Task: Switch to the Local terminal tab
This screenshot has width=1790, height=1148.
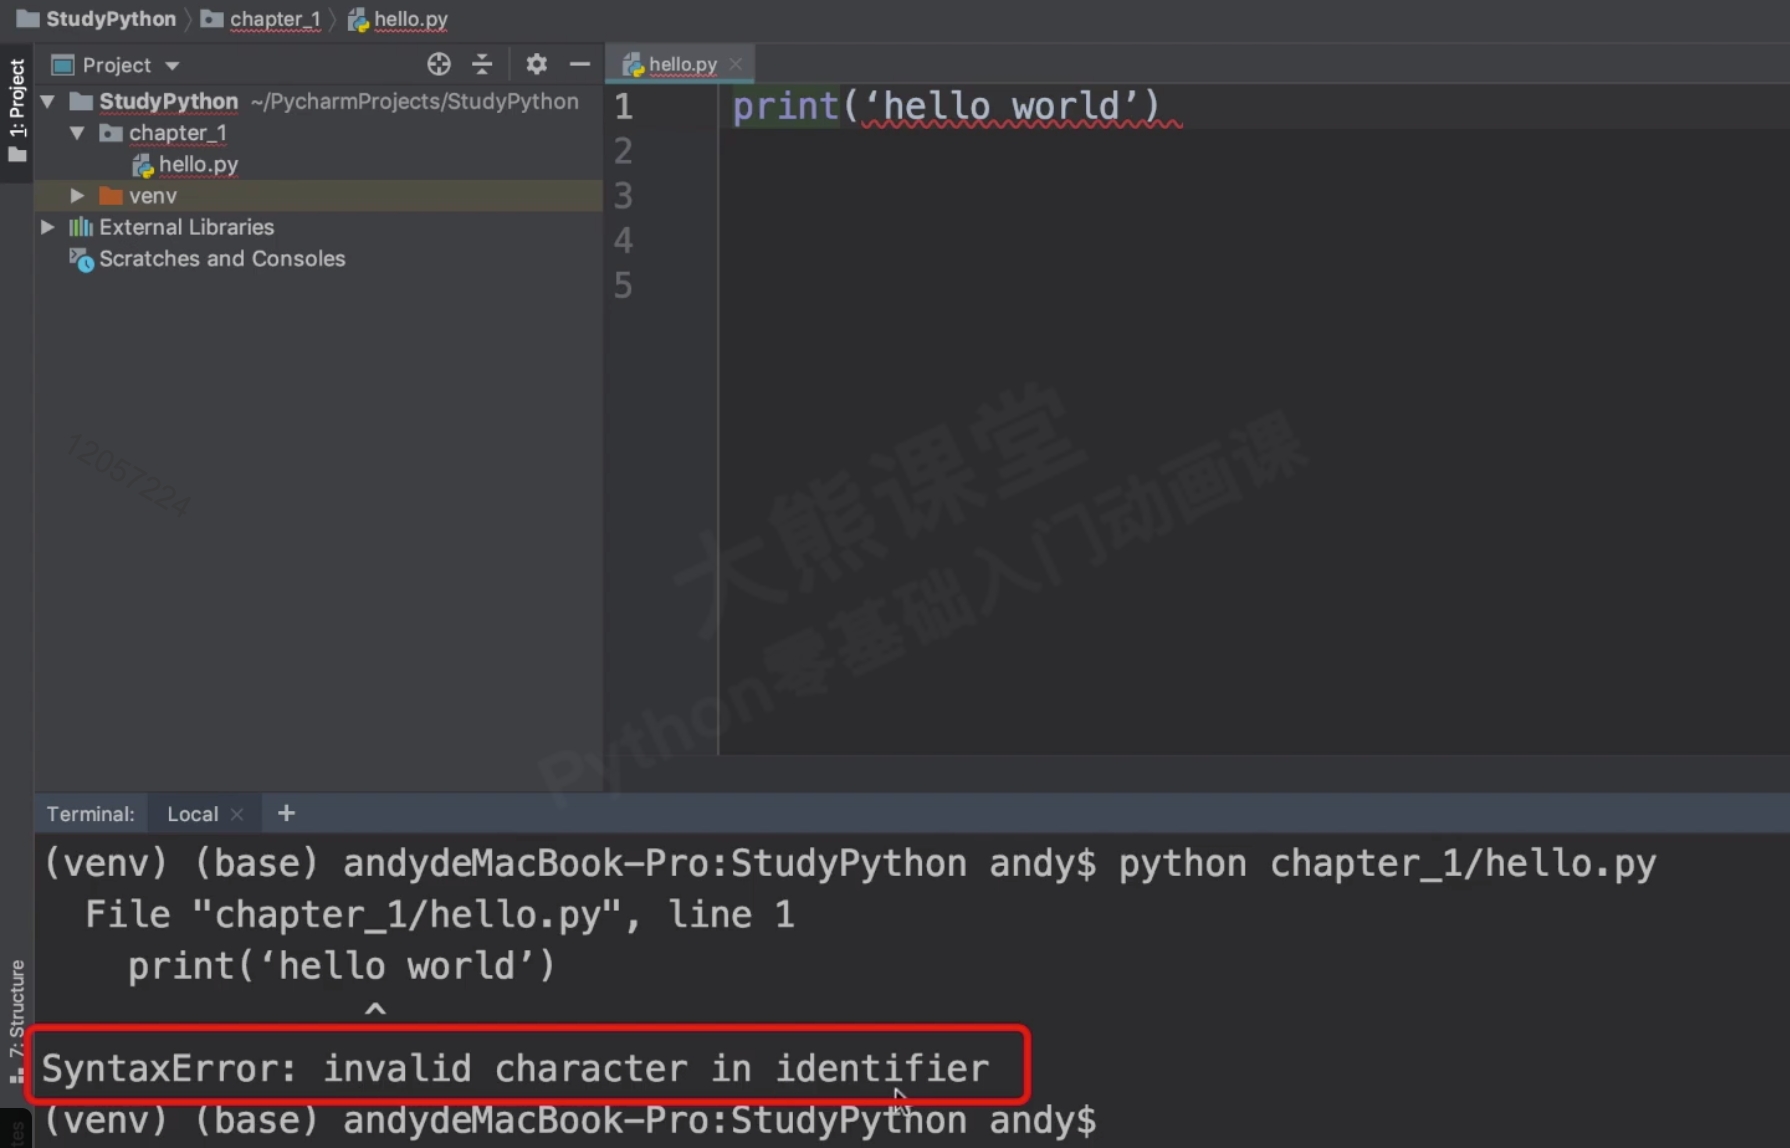Action: (x=192, y=814)
